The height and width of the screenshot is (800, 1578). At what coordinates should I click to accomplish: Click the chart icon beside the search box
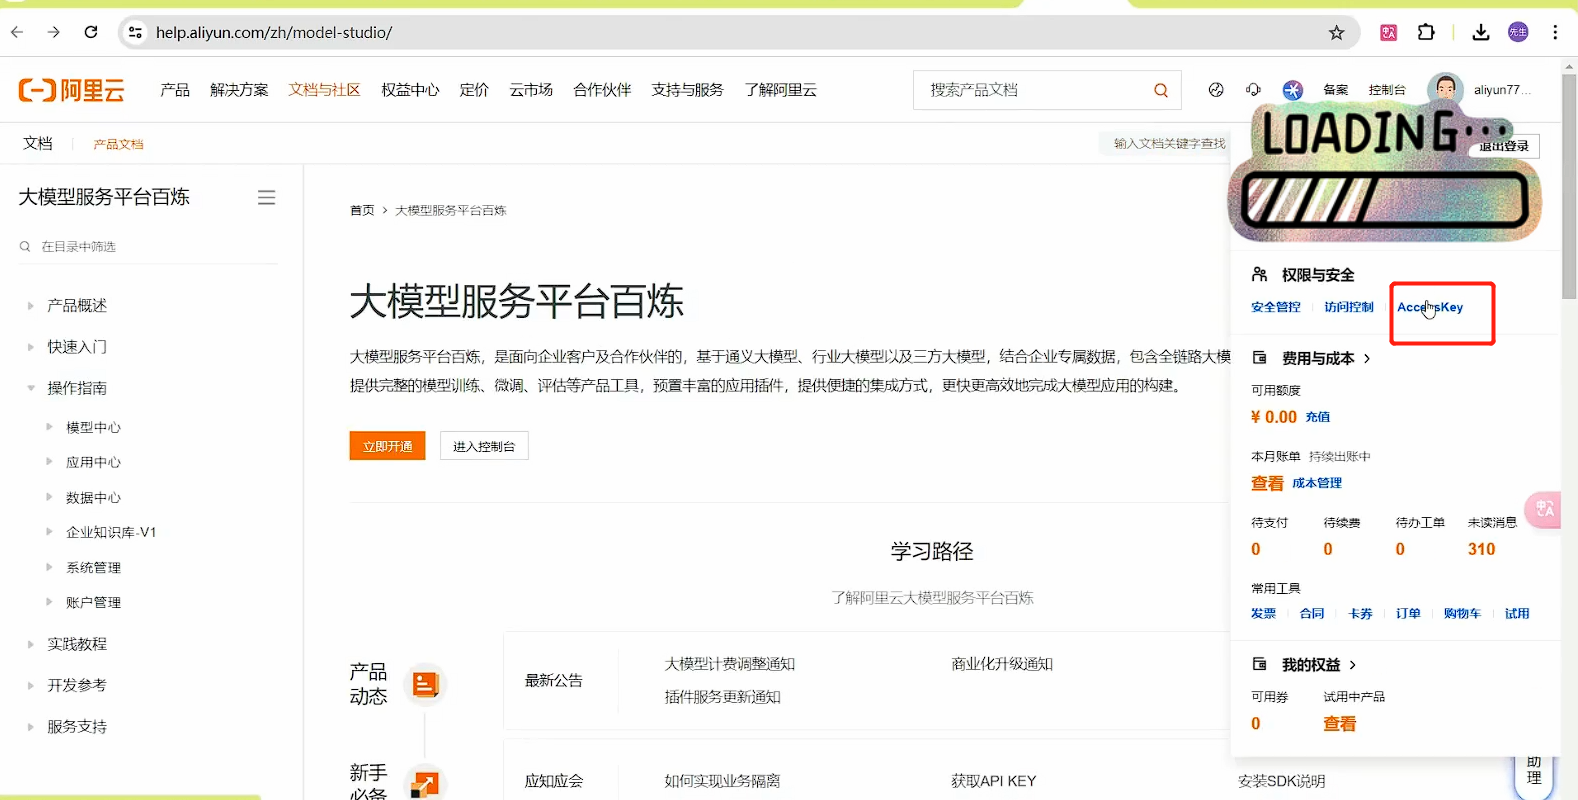1216,90
